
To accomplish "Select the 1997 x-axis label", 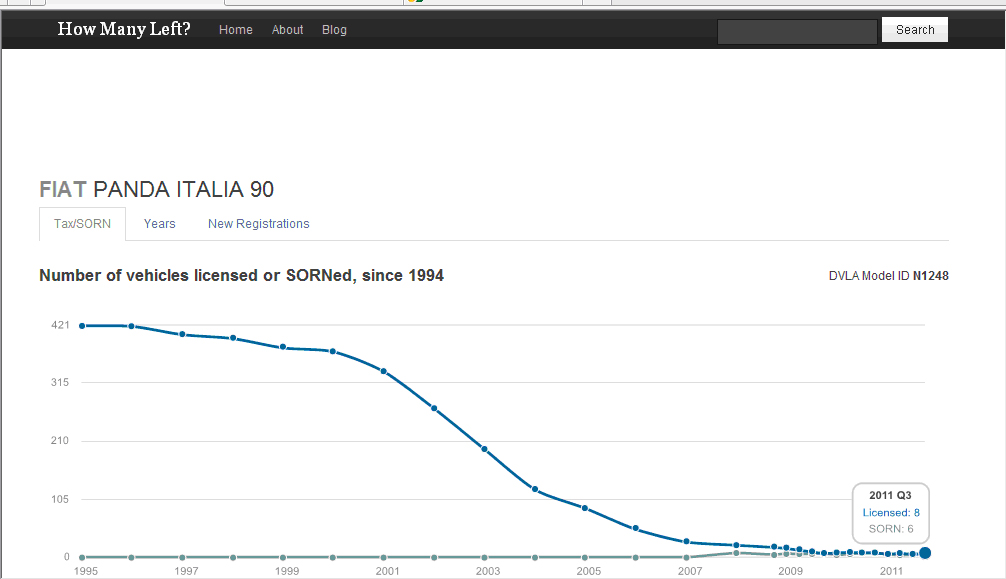I will [x=186, y=571].
